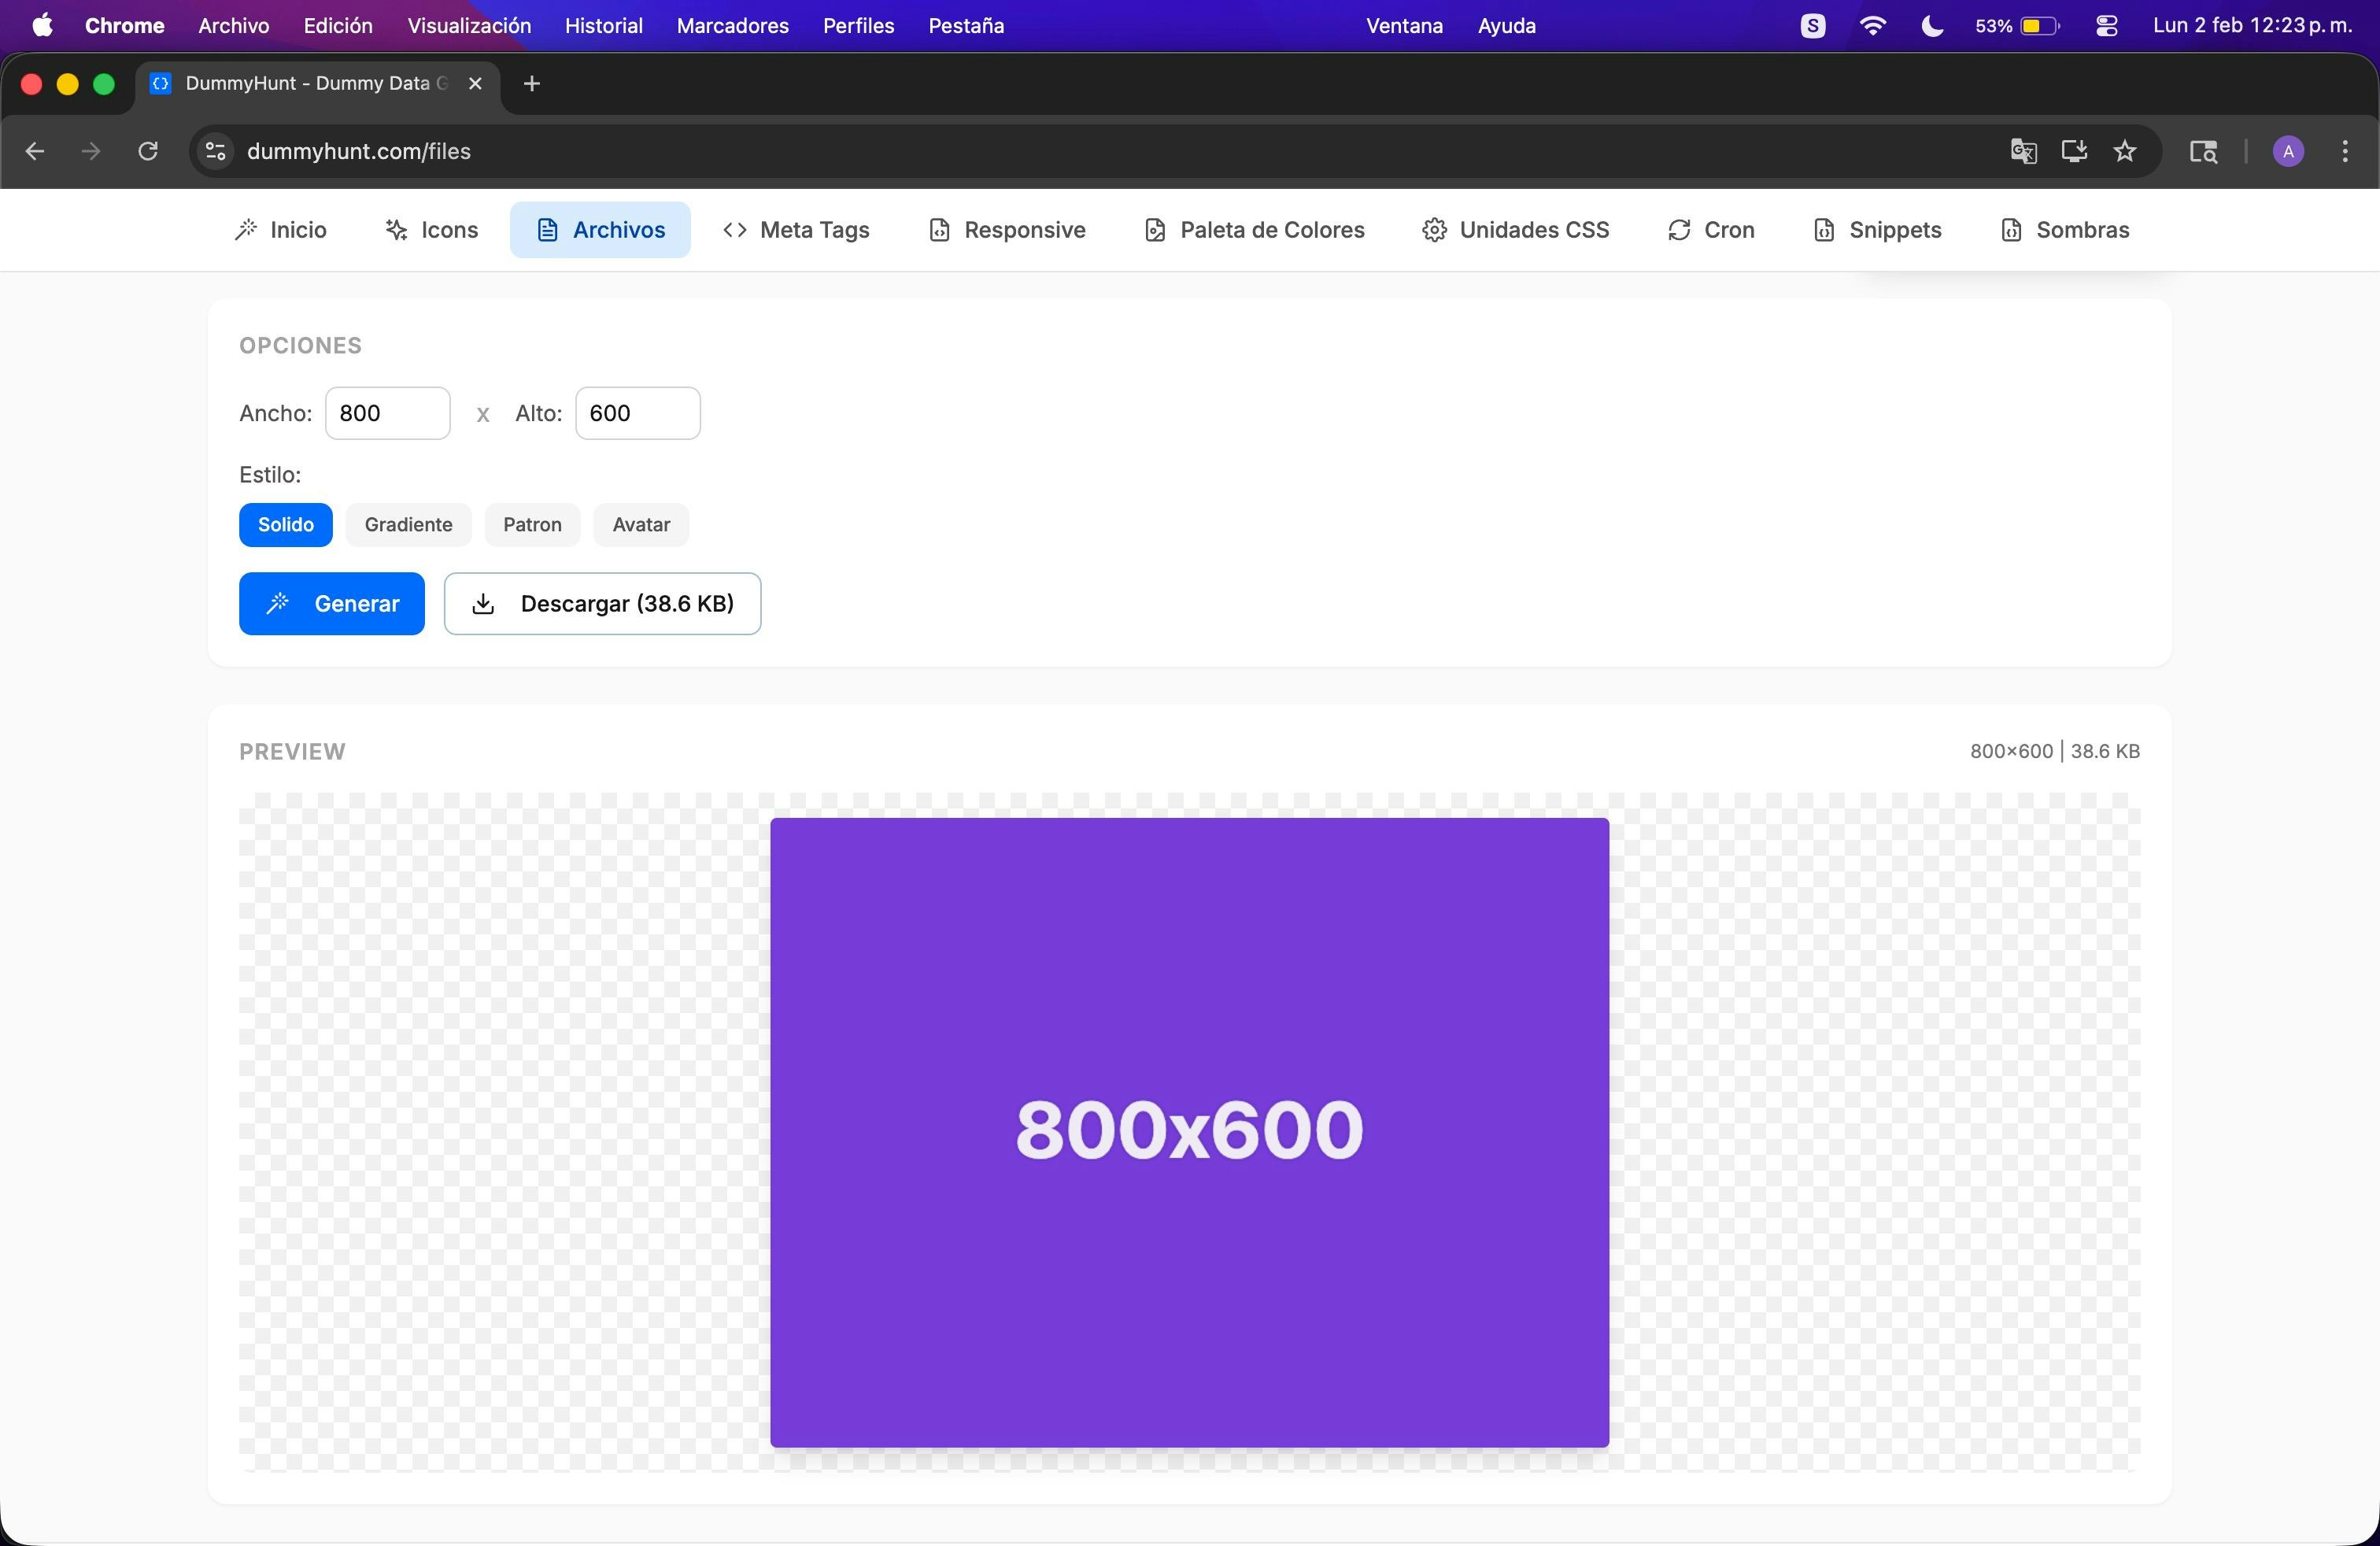
Task: Go to the Paleta de Colores tab
Action: 1254,230
